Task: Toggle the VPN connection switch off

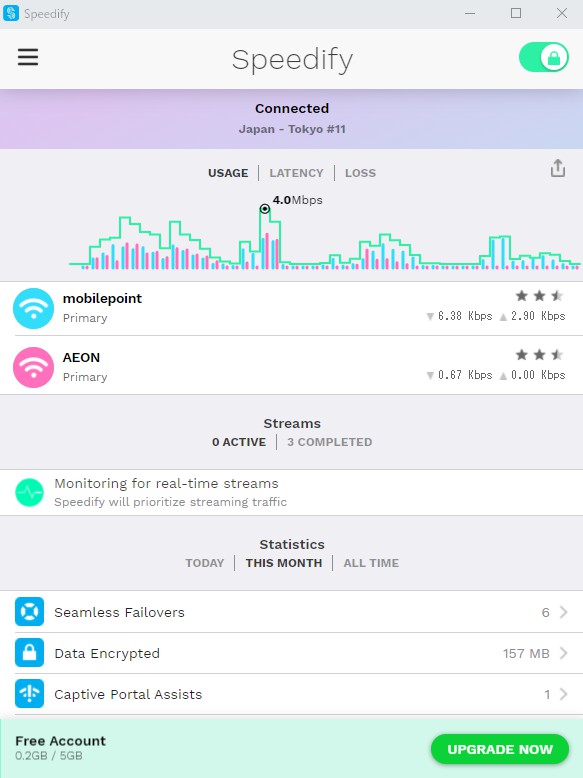Action: click(544, 57)
